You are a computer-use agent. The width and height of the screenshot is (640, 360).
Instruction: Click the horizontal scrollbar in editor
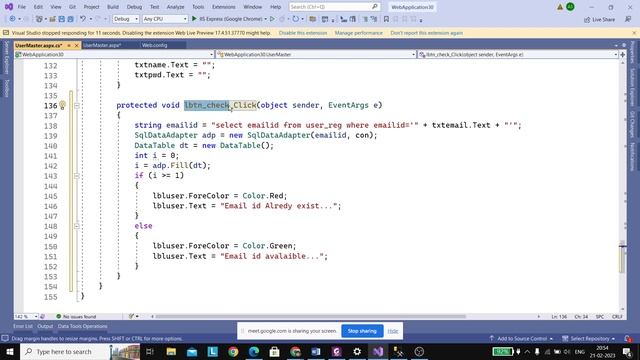(x=310, y=316)
